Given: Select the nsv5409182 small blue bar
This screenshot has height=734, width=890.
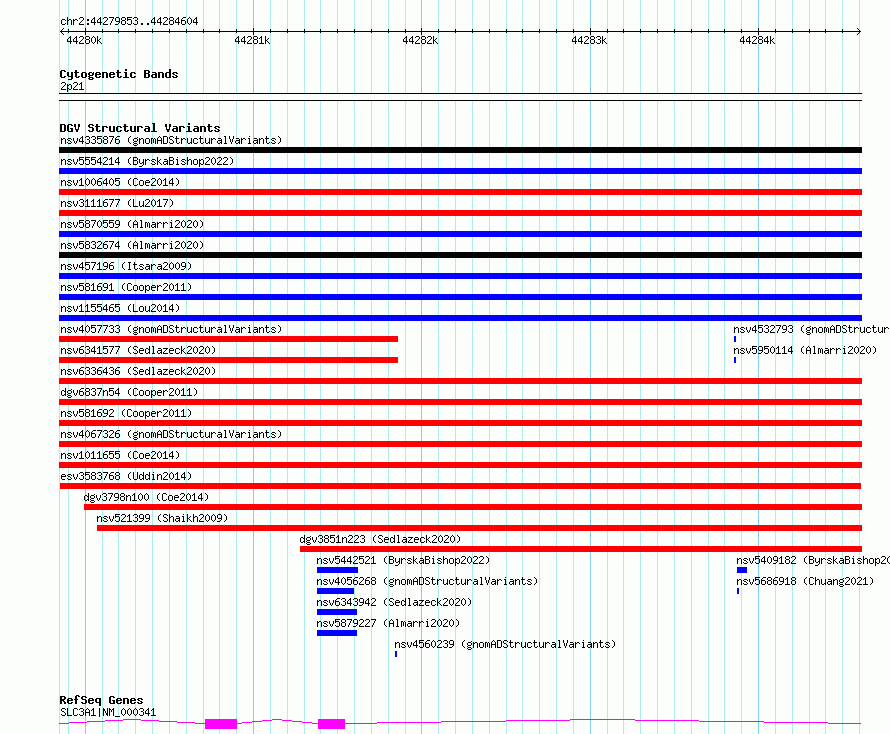Looking at the screenshot, I should tap(742, 570).
